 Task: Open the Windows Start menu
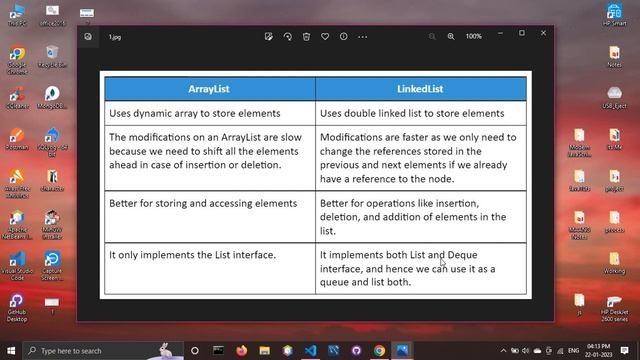click(x=11, y=351)
